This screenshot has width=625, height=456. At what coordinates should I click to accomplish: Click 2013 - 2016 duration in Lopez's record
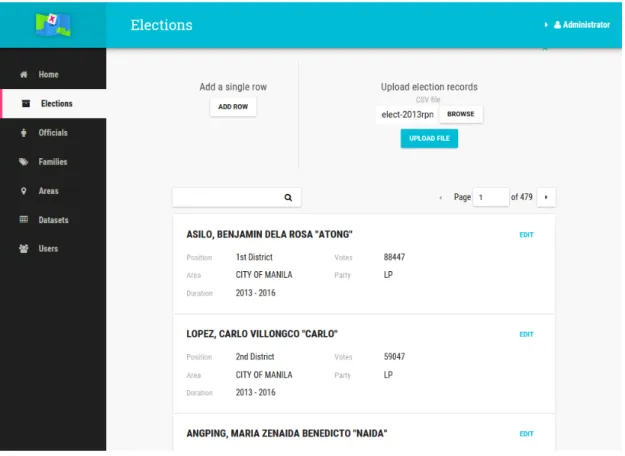point(256,393)
